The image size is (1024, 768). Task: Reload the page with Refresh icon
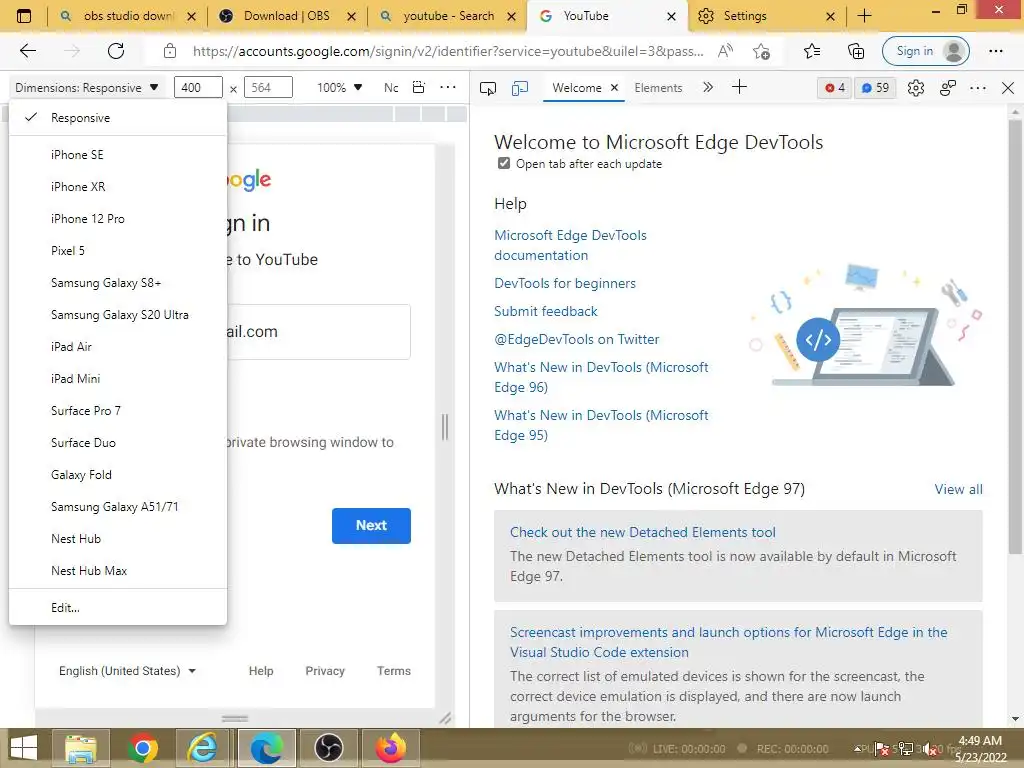[x=116, y=51]
